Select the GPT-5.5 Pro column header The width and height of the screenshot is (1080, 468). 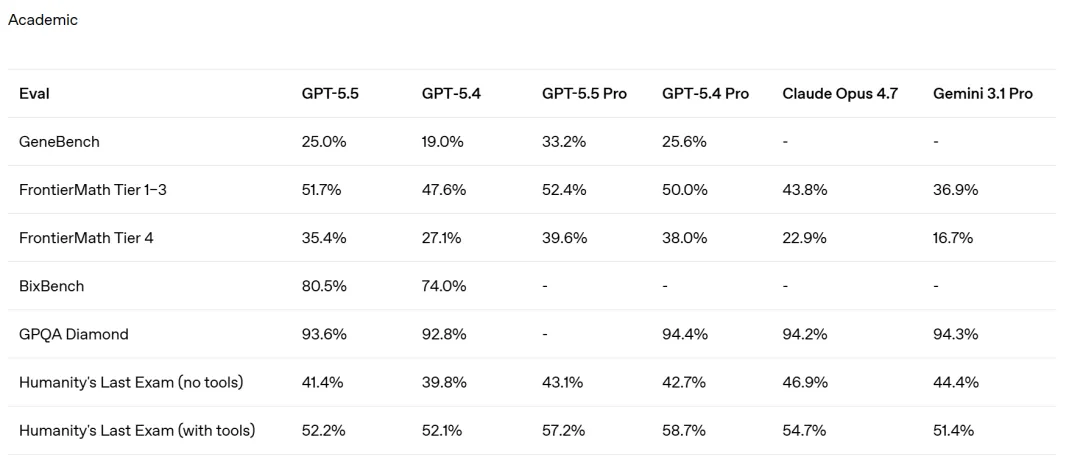pyautogui.click(x=584, y=94)
